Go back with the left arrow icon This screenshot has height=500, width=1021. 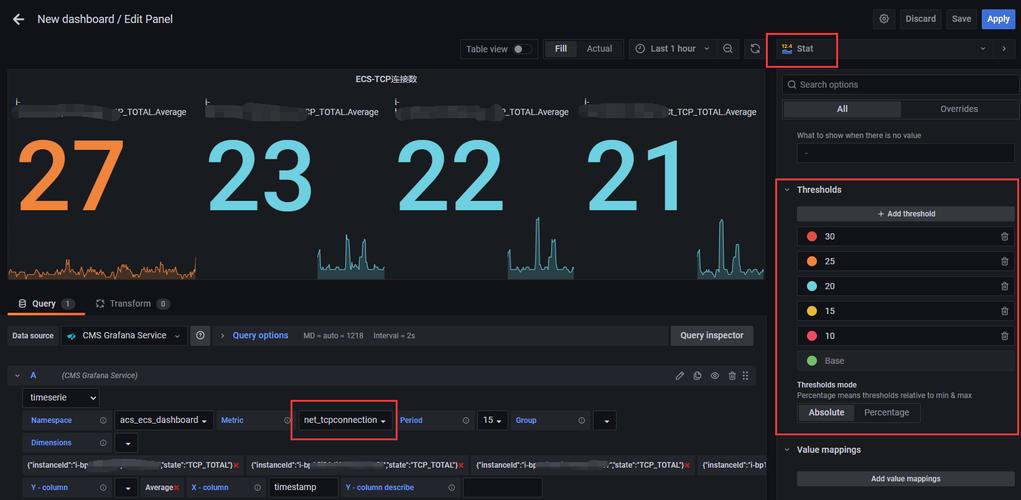click(x=18, y=20)
